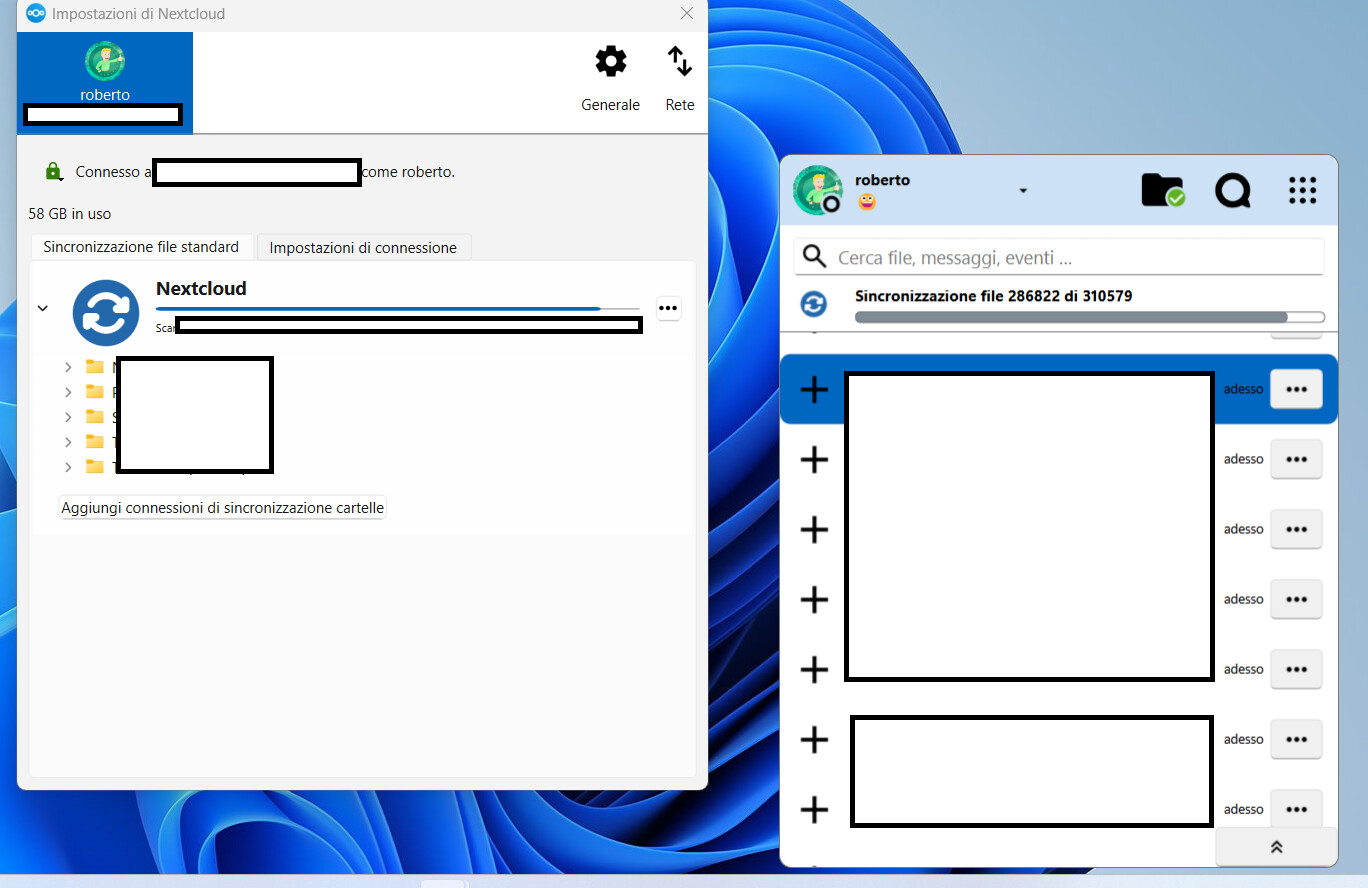Open more options for highlighted activity
1368x888 pixels.
pos(1296,389)
